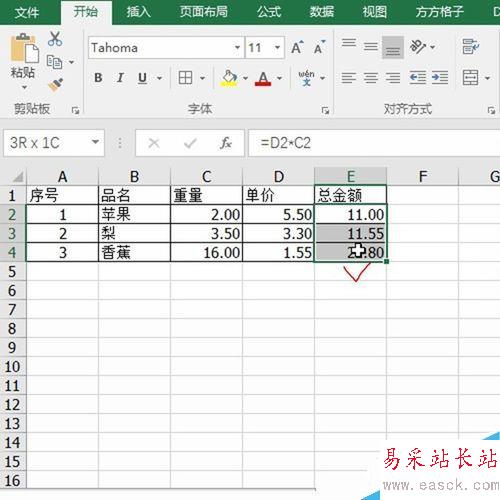The width and height of the screenshot is (500, 500).
Task: Click the Copy icon
Action: click(x=54, y=62)
